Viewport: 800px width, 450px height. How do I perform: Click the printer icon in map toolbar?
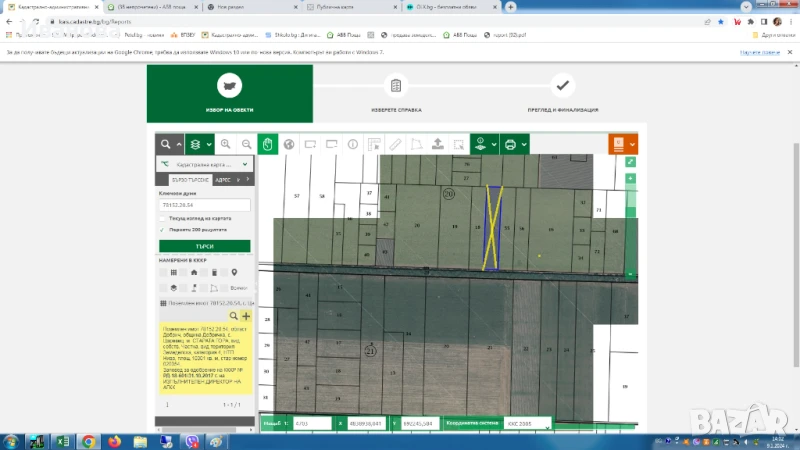[x=510, y=144]
